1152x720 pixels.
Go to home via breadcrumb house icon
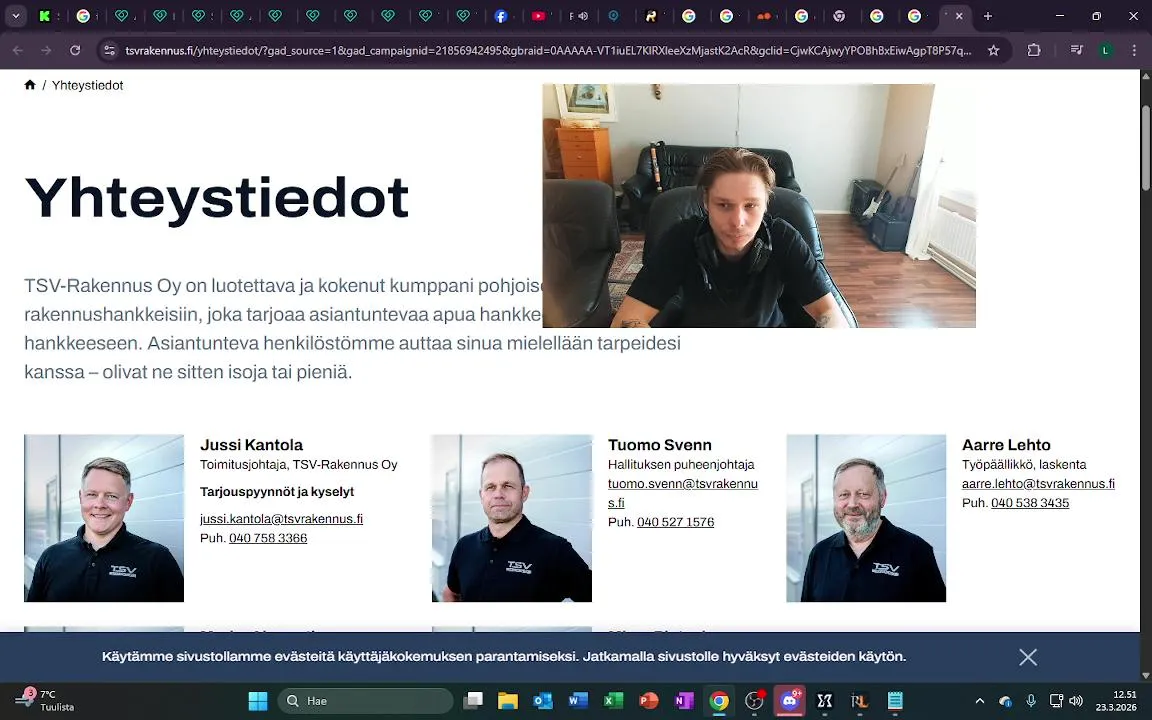[29, 84]
